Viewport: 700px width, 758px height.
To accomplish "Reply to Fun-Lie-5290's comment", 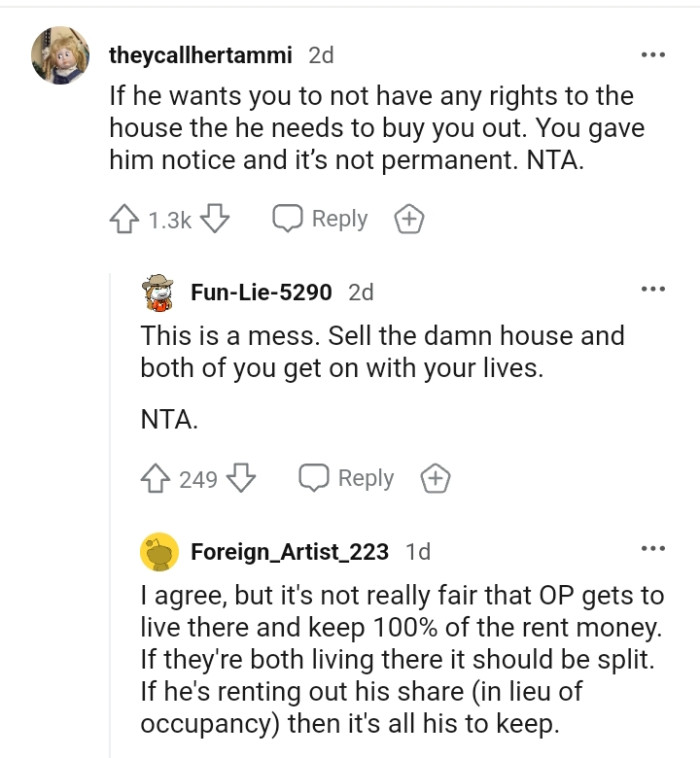I will pos(347,480).
